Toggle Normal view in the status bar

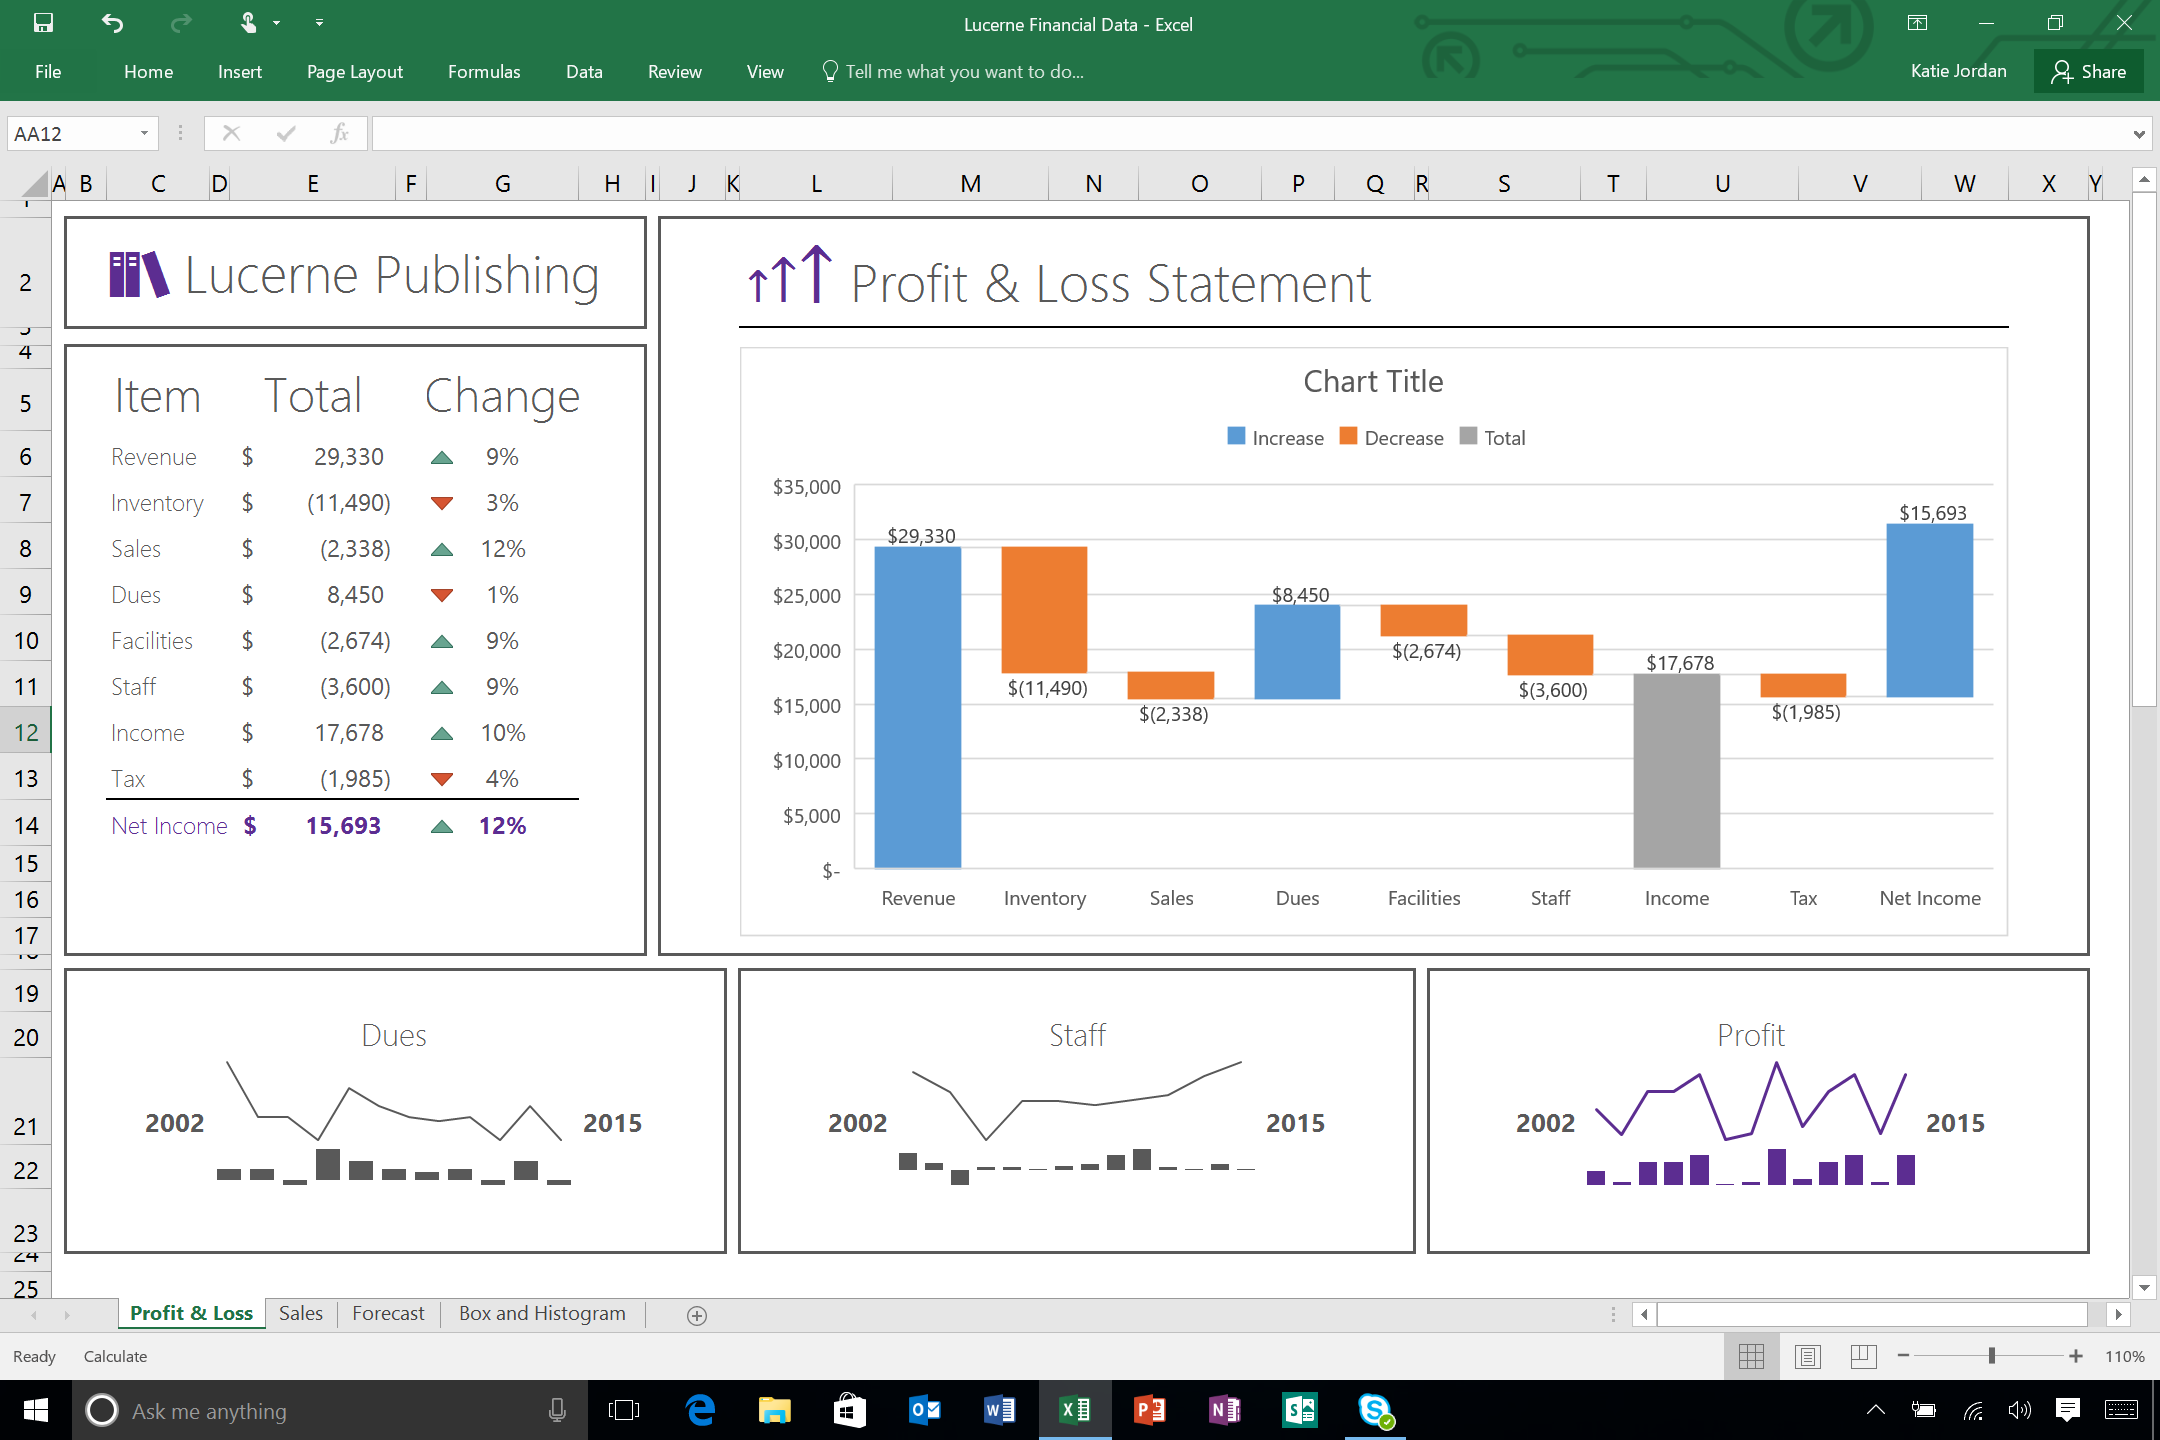(1751, 1356)
